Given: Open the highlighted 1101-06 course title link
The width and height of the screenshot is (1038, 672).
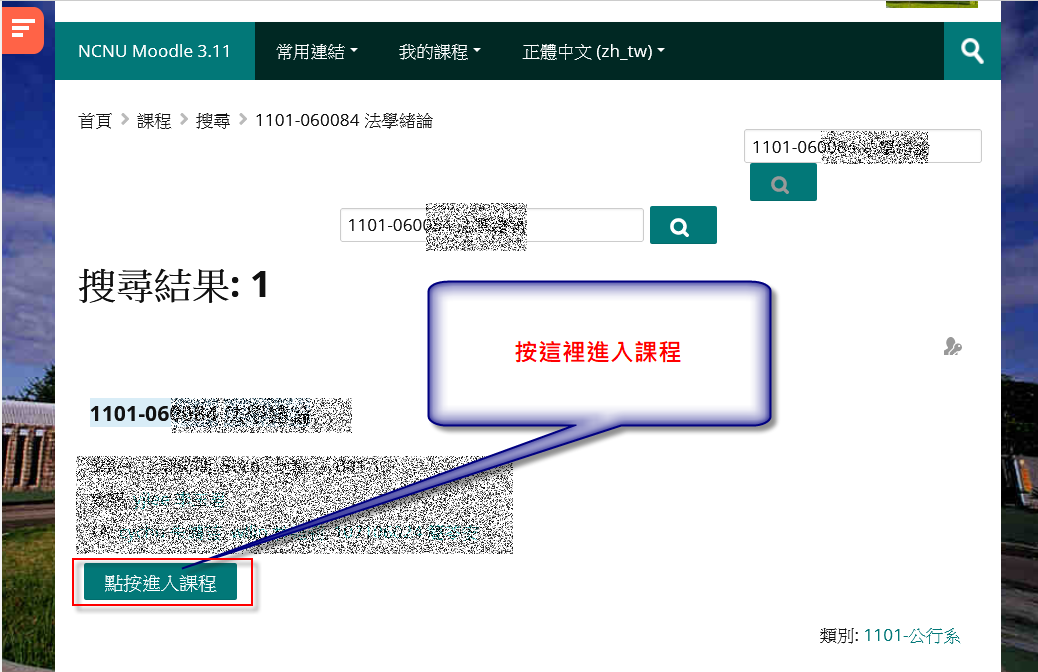Looking at the screenshot, I should click(220, 413).
